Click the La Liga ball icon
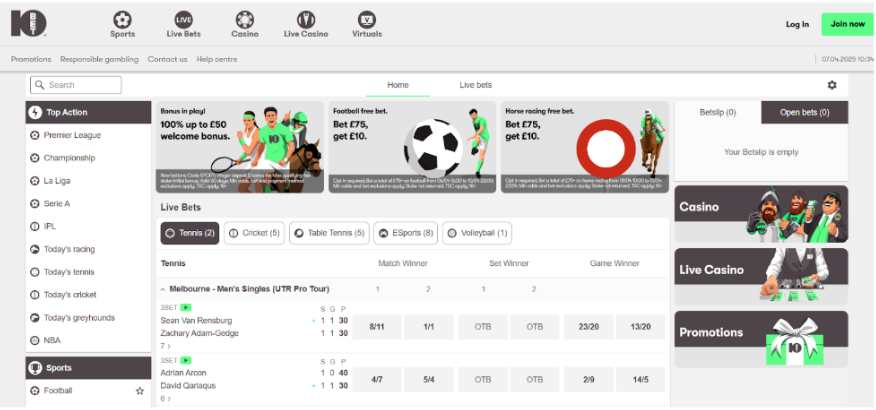876x410 pixels. click(35, 181)
